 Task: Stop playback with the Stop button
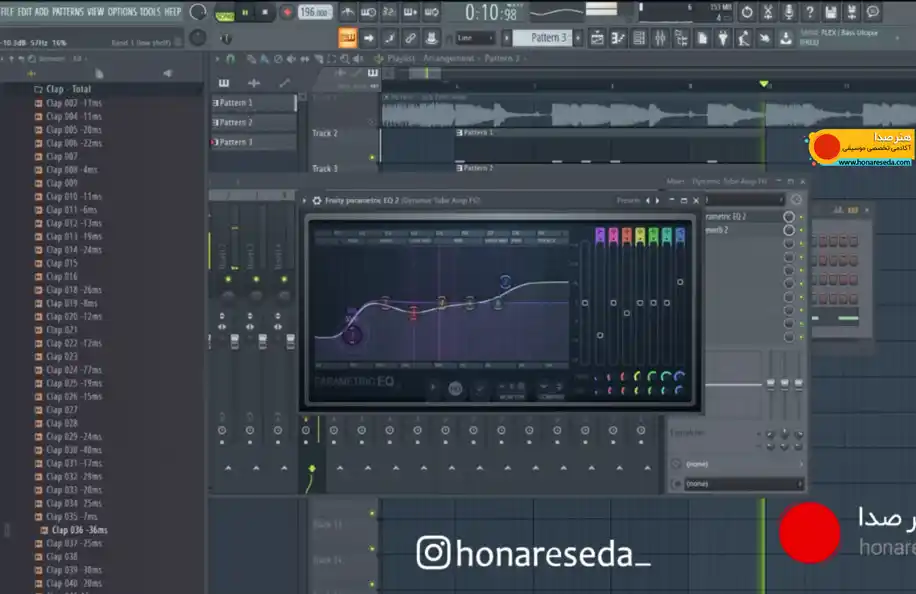coord(265,12)
